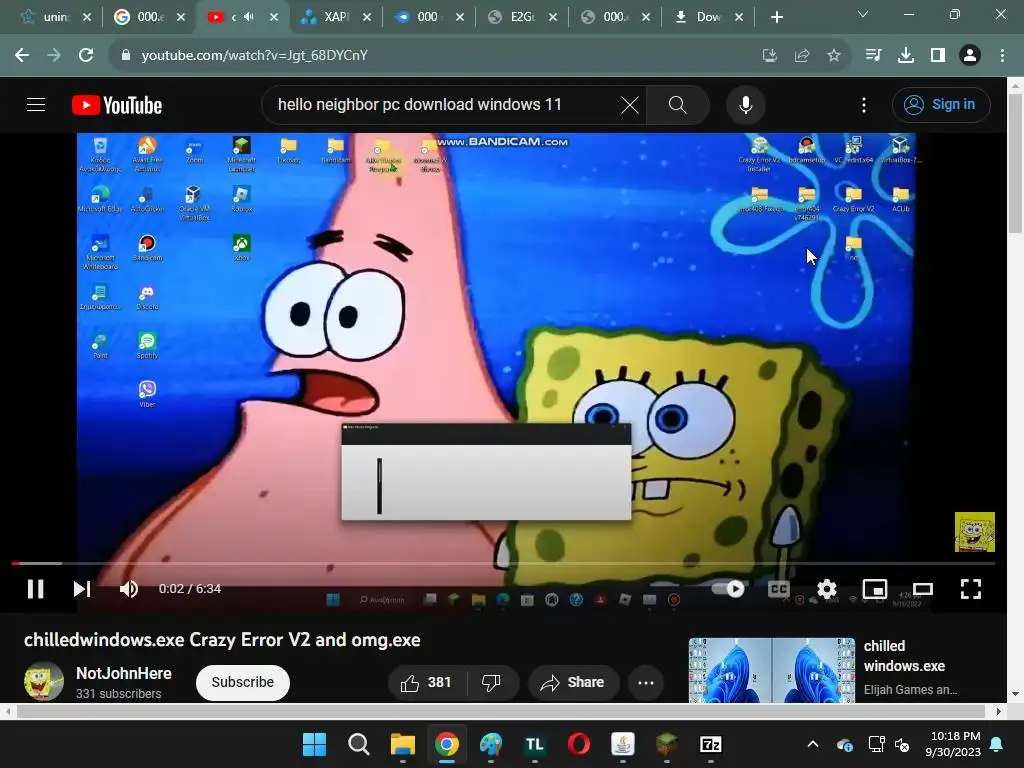Open Chrome three-dot menu

[1002, 56]
